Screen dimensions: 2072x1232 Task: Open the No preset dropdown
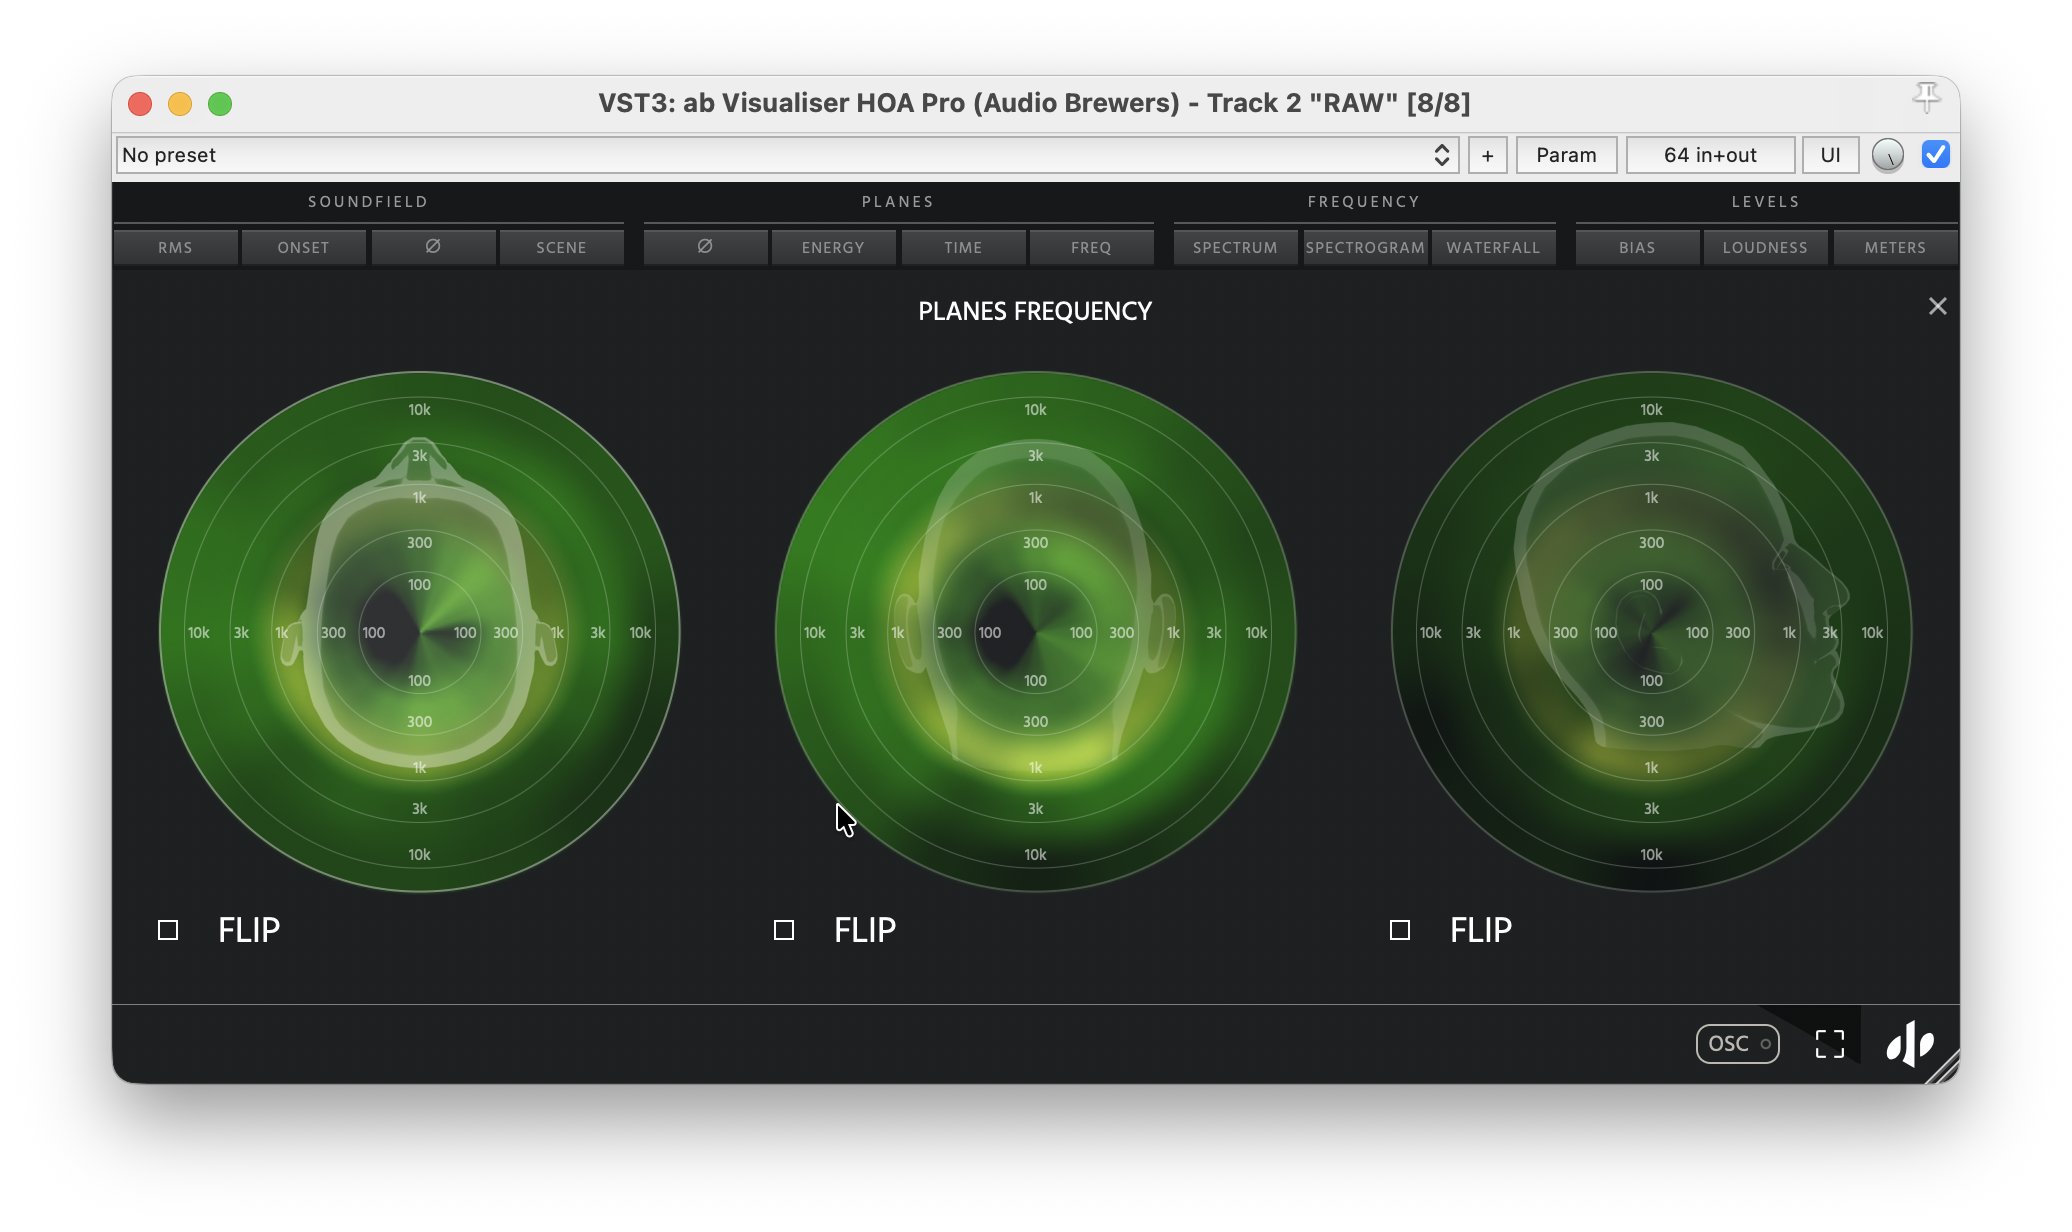787,155
